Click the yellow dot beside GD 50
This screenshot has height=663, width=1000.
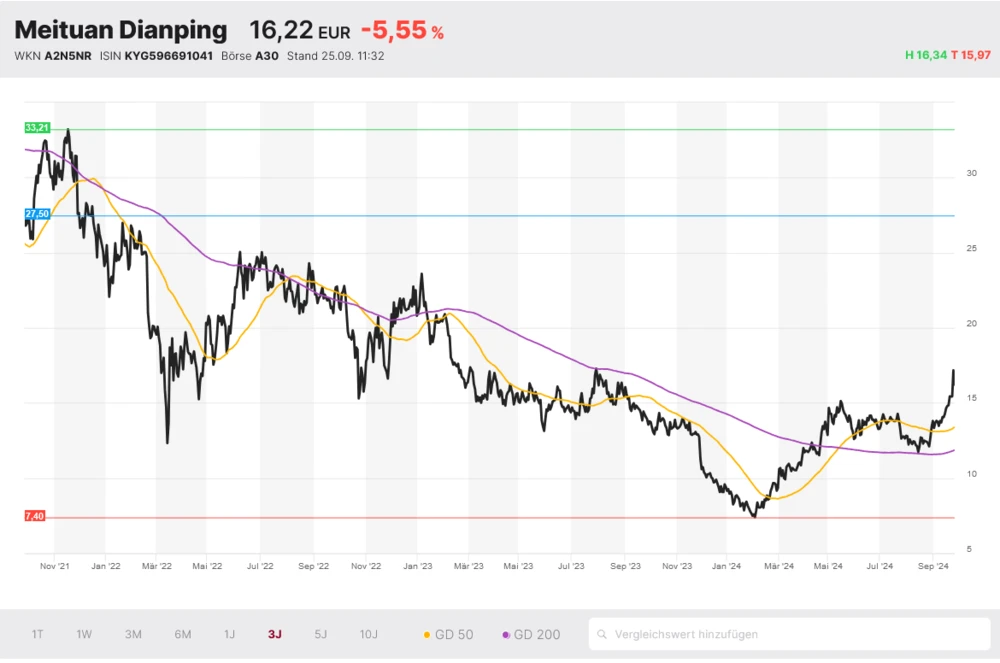tap(428, 634)
